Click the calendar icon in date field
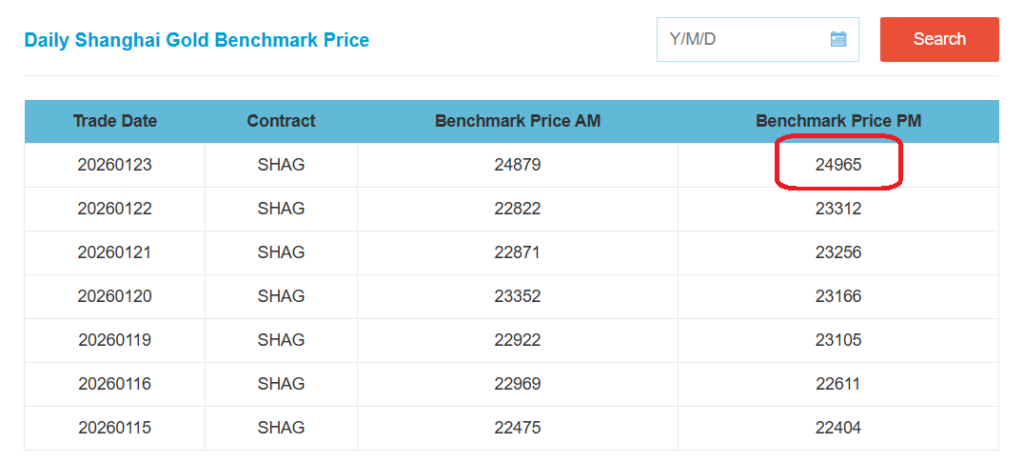 click(838, 40)
